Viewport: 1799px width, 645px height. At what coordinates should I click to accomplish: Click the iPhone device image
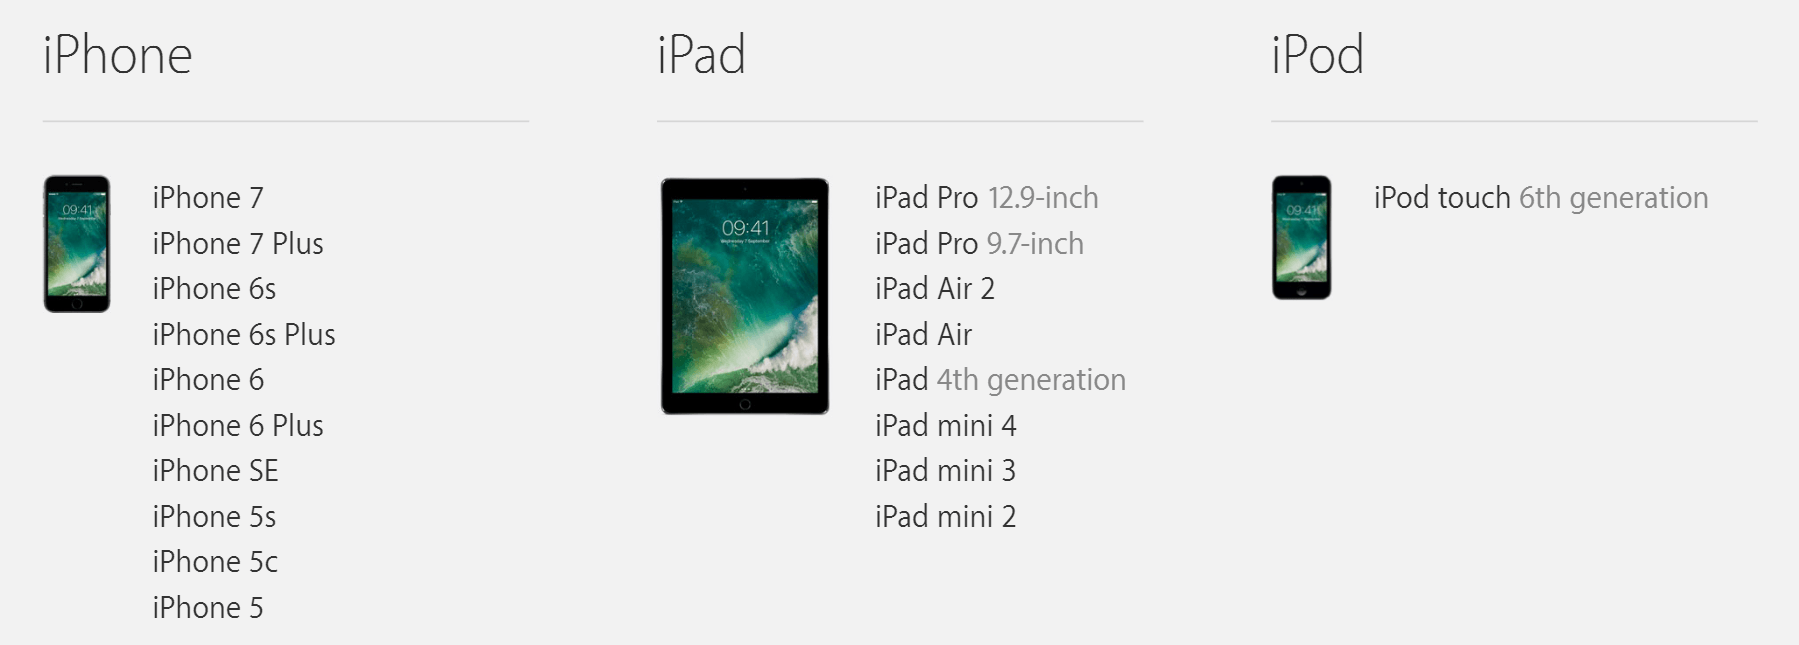tap(77, 244)
